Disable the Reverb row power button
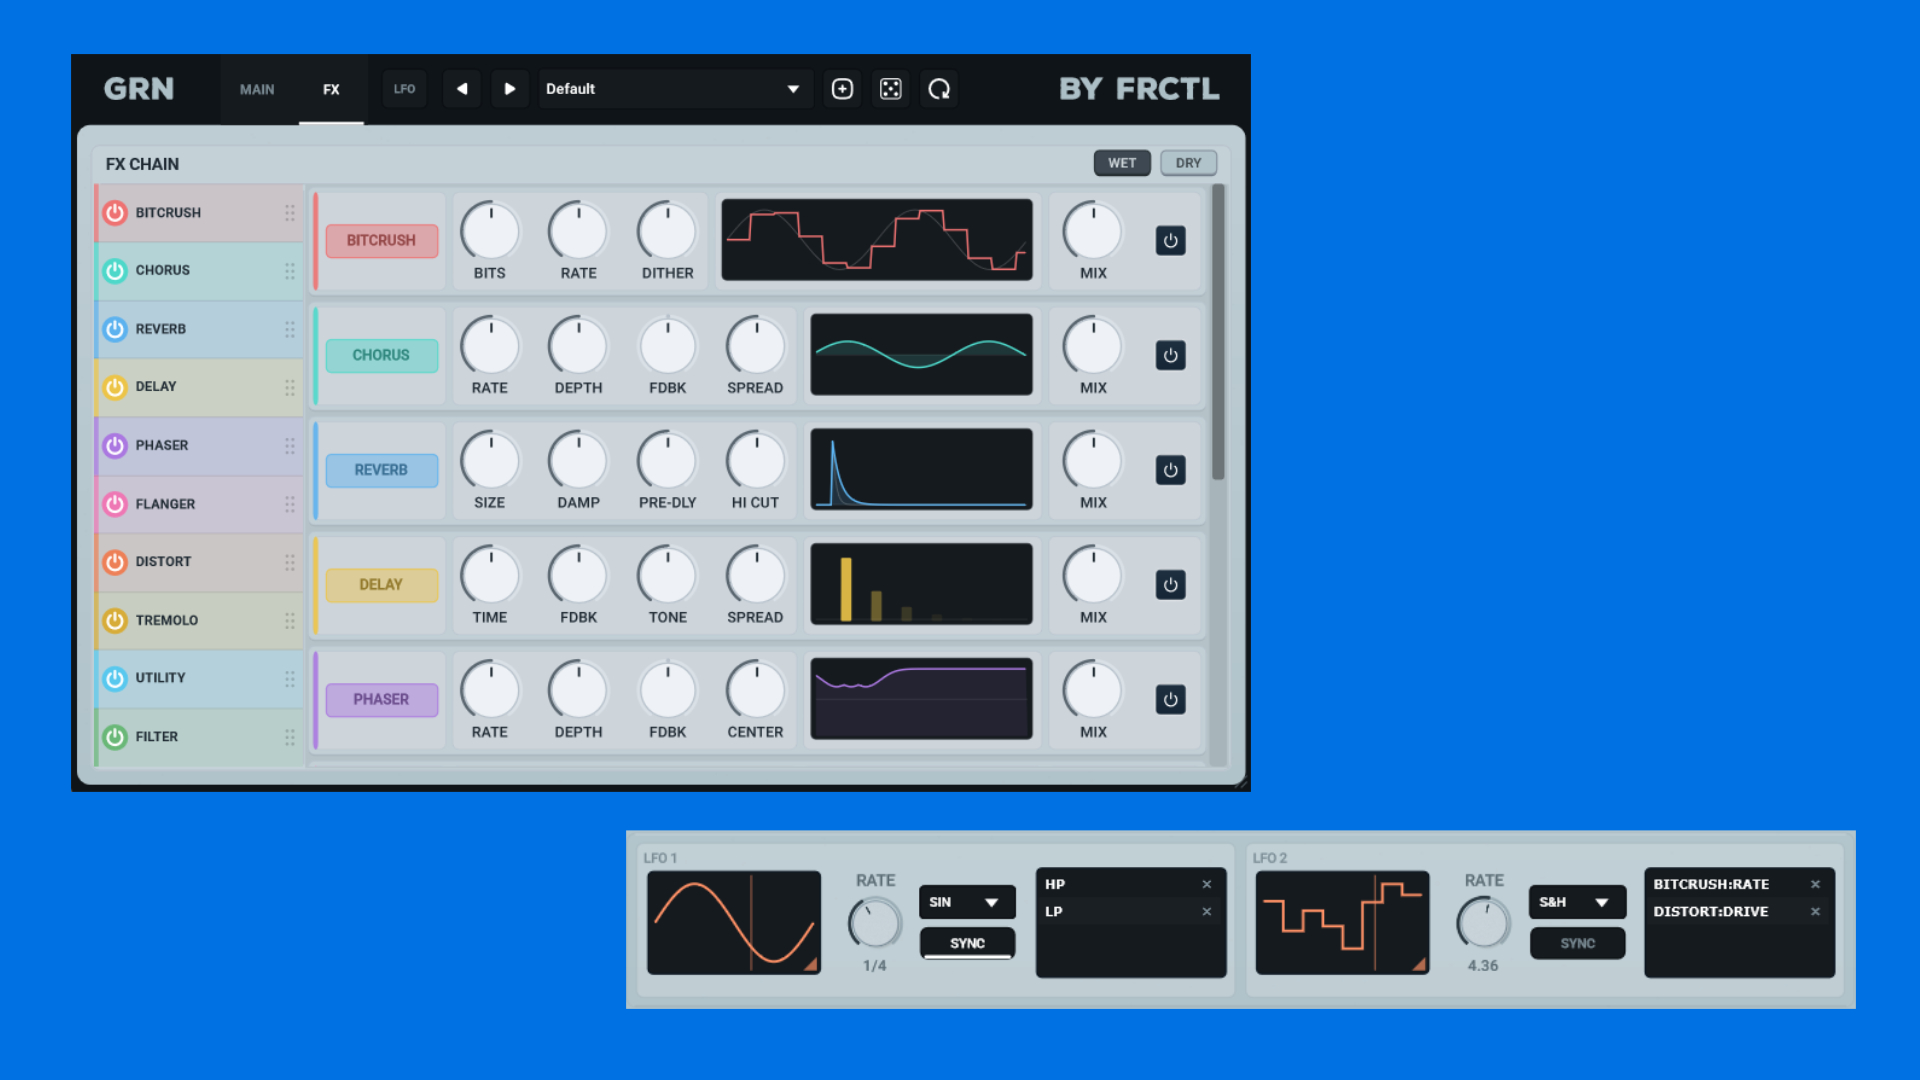The image size is (1920, 1080). pyautogui.click(x=1170, y=470)
